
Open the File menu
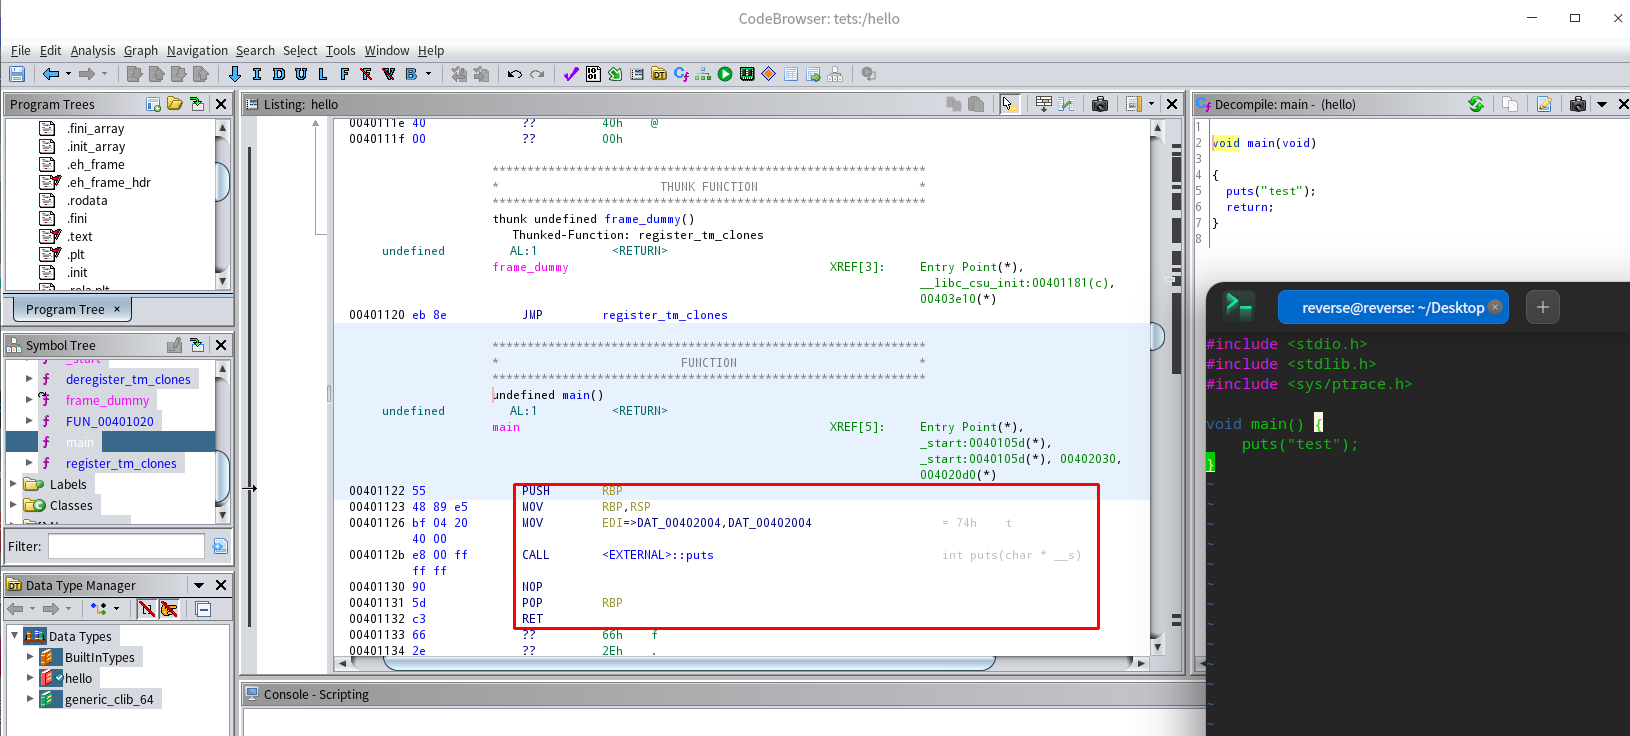pos(20,51)
